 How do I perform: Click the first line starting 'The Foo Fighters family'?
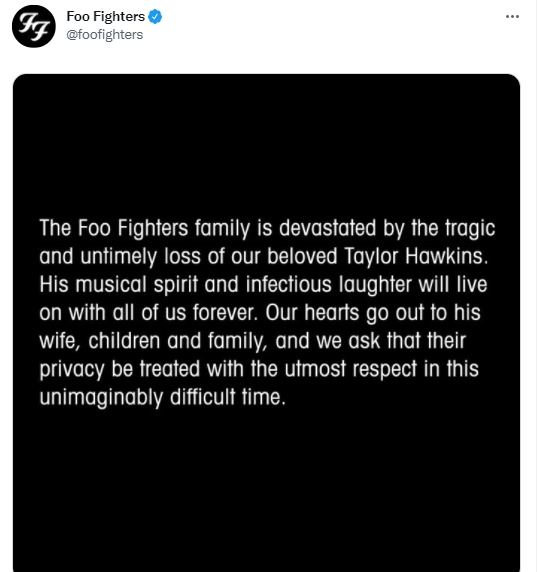pyautogui.click(x=267, y=228)
